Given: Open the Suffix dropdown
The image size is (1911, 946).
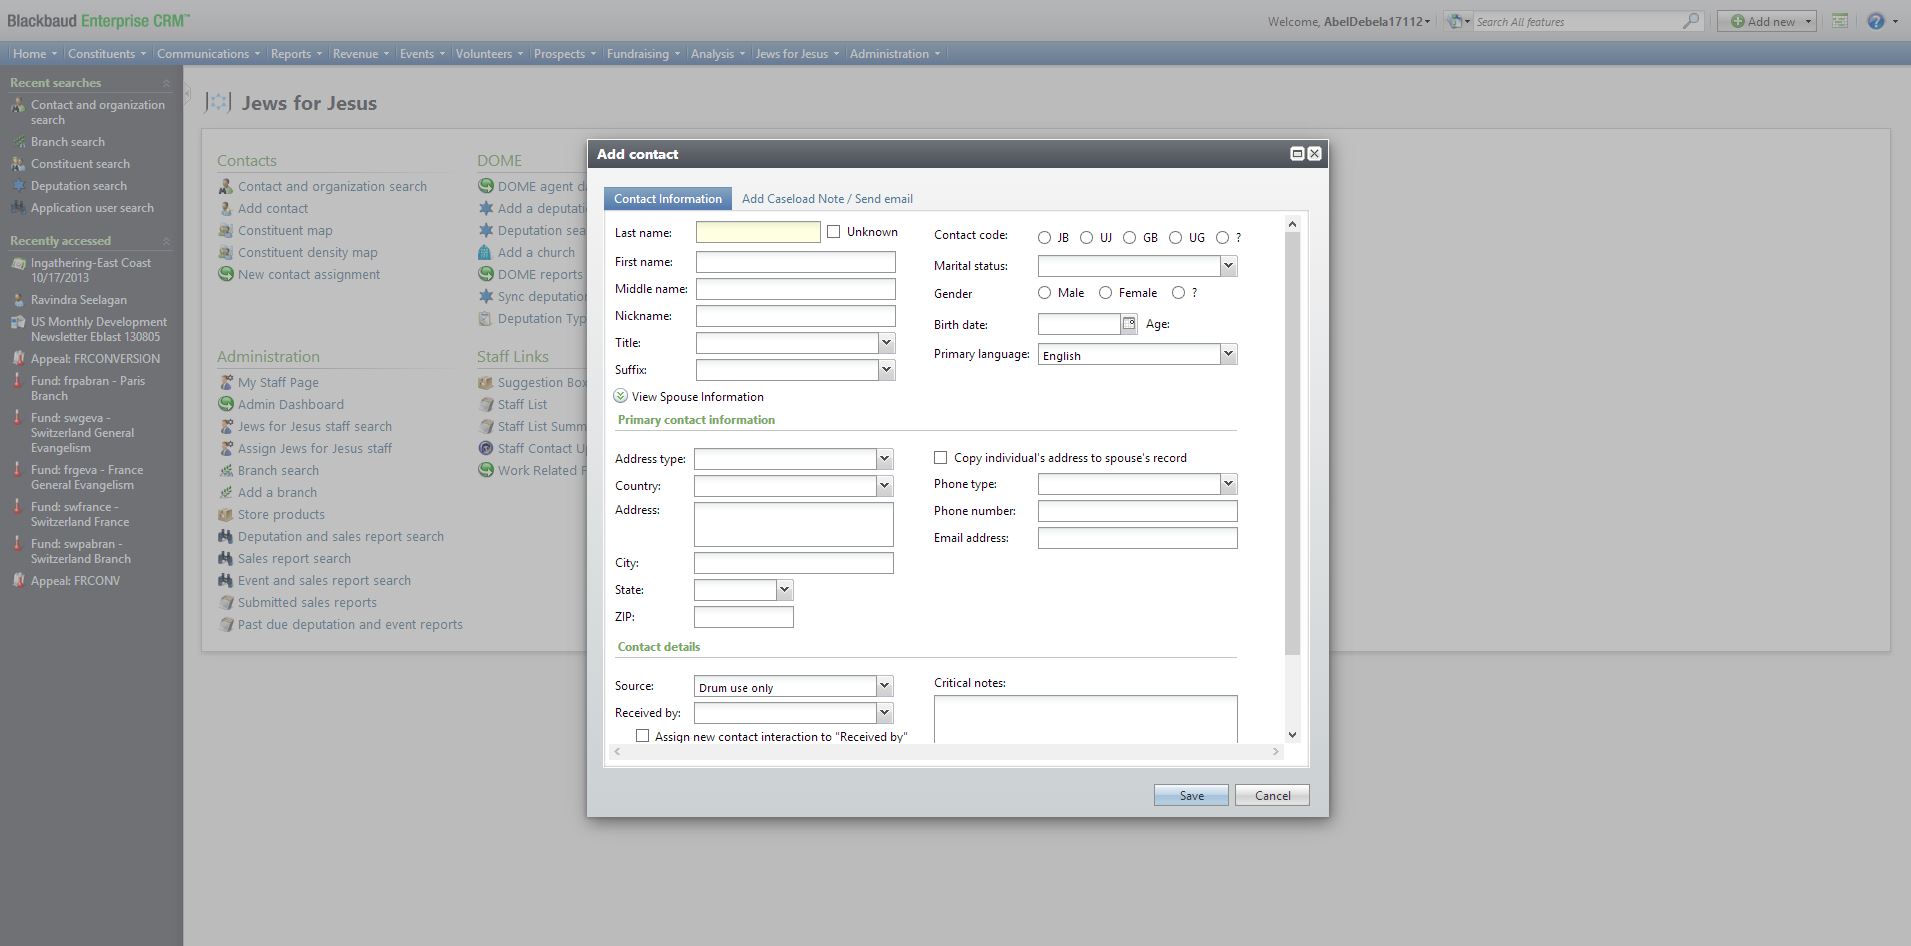Looking at the screenshot, I should 886,370.
